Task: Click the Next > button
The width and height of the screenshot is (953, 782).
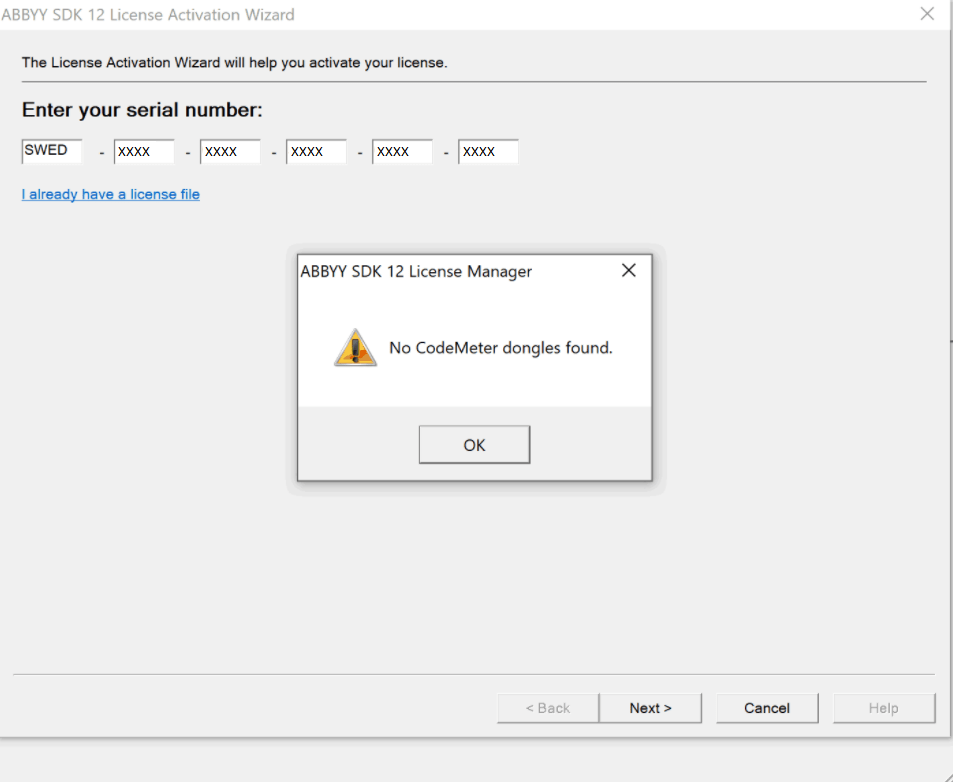Action: point(650,707)
